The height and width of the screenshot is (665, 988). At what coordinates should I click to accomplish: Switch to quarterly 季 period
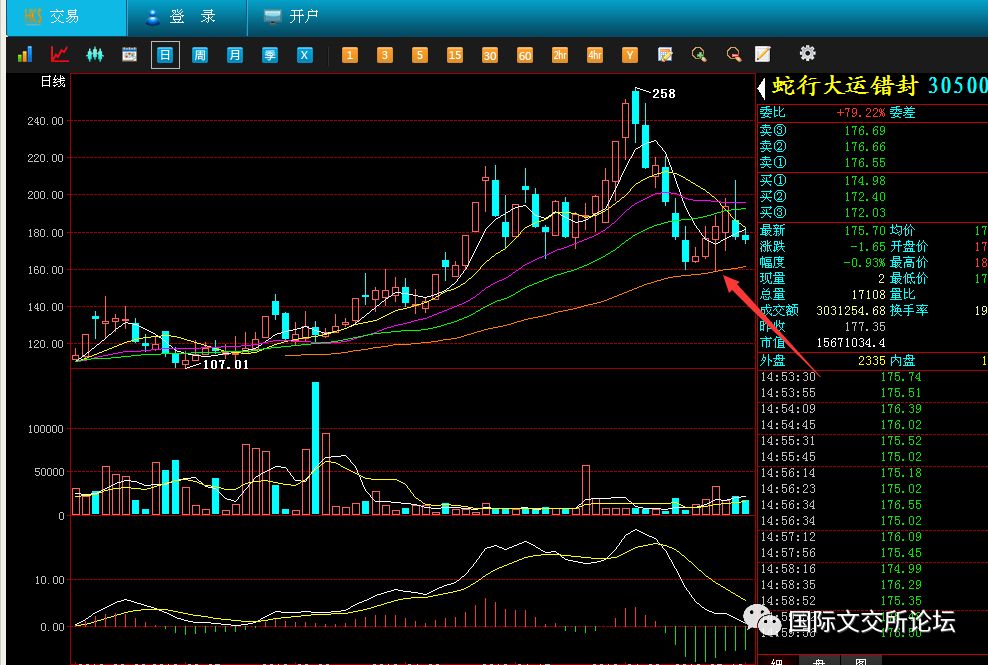click(270, 55)
